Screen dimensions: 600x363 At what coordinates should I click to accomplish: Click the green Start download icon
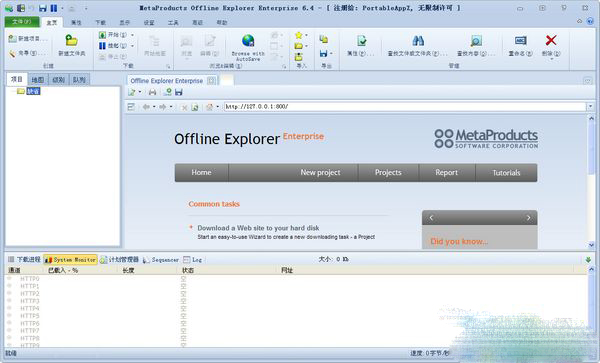[x=102, y=35]
